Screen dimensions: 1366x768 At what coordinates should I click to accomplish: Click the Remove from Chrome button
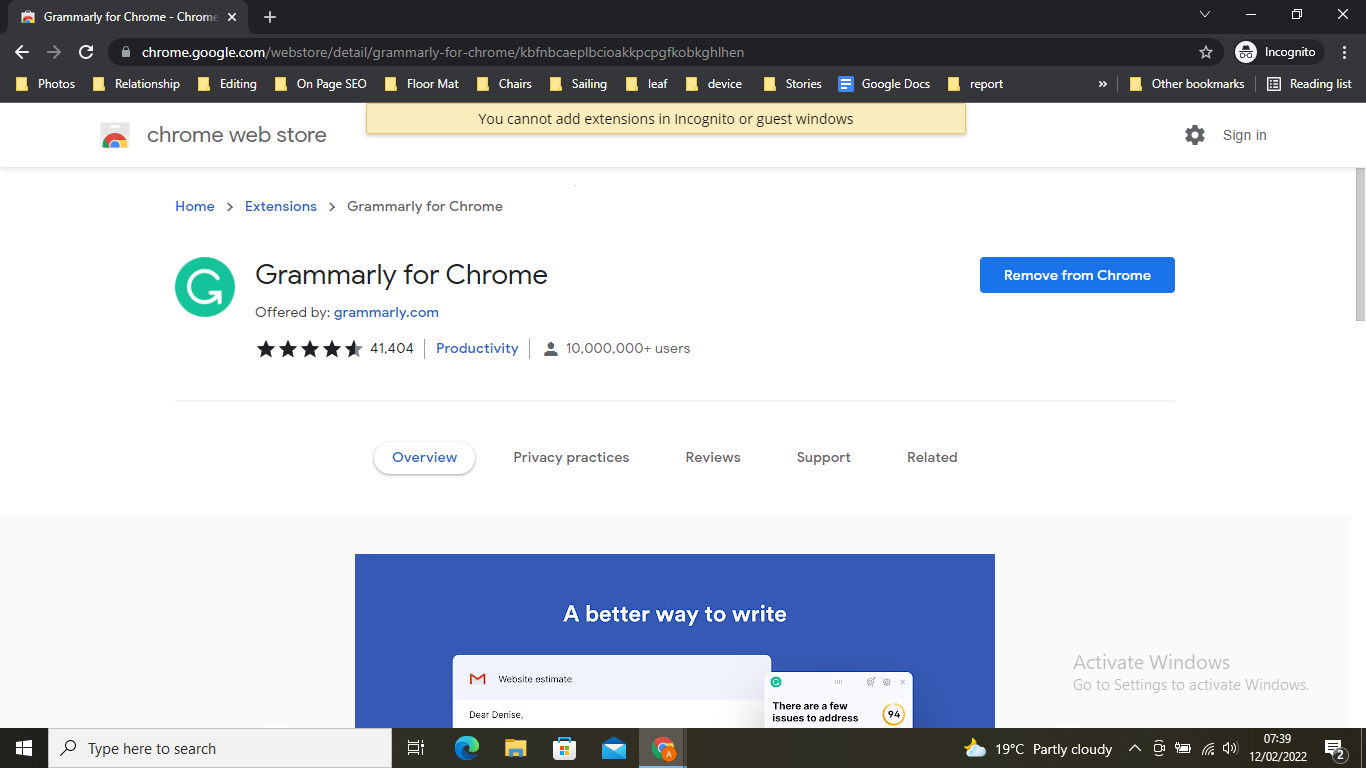(1077, 275)
